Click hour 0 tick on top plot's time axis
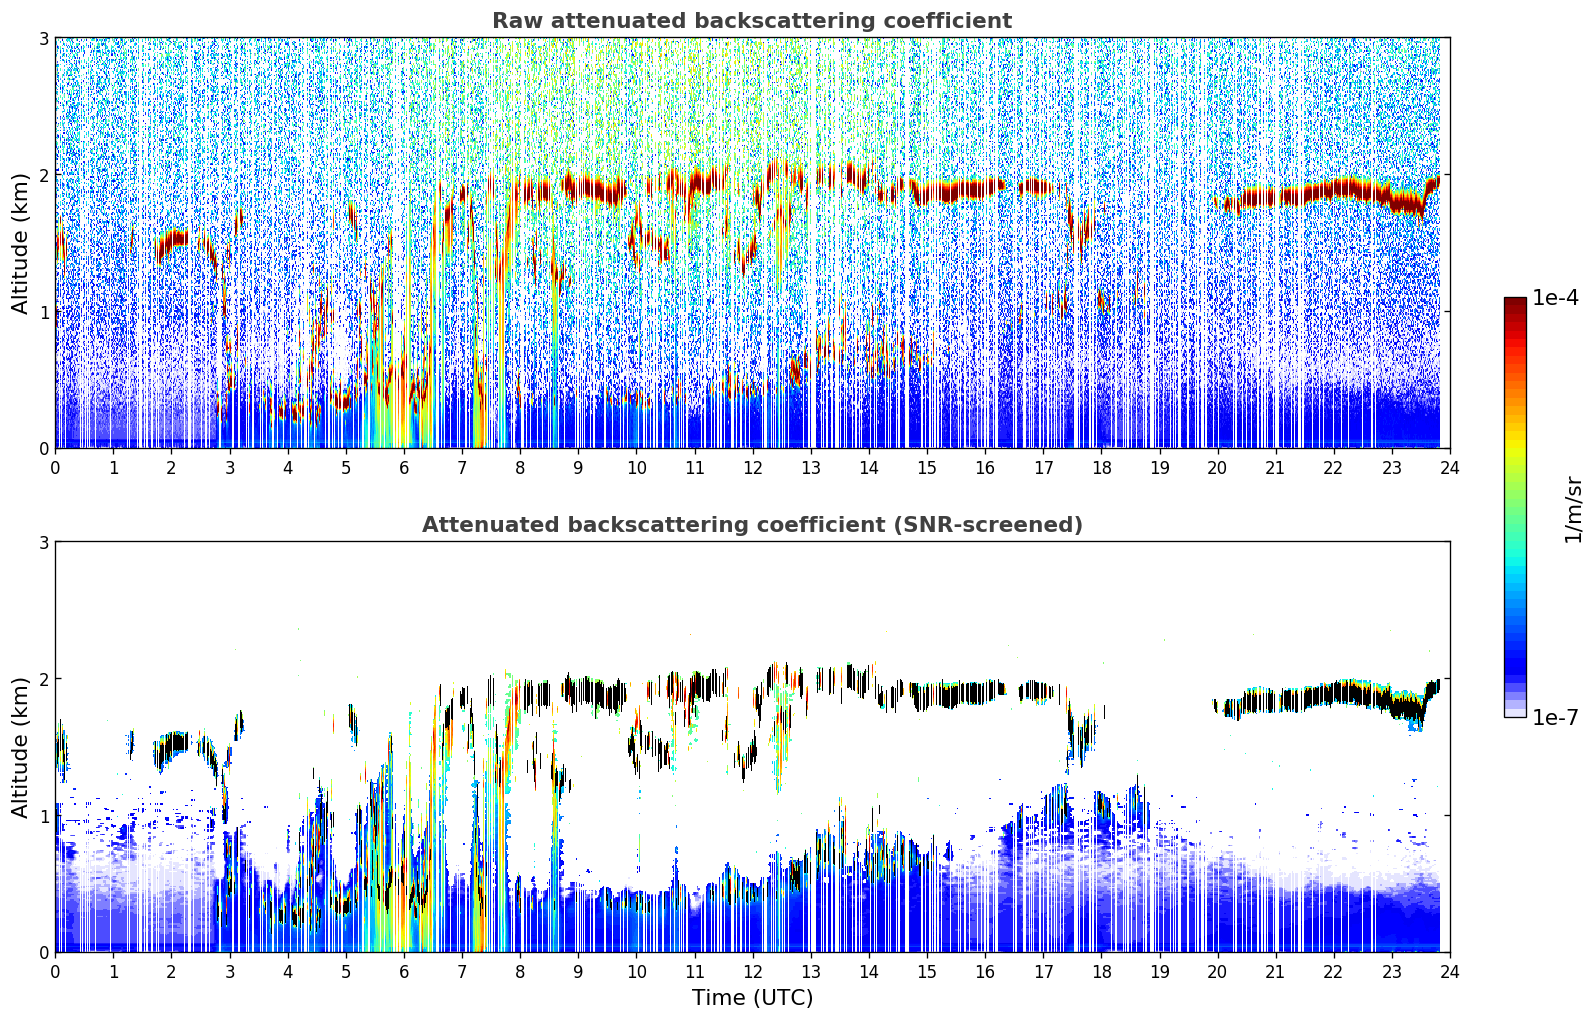The height and width of the screenshot is (1020, 1595). tap(55, 467)
